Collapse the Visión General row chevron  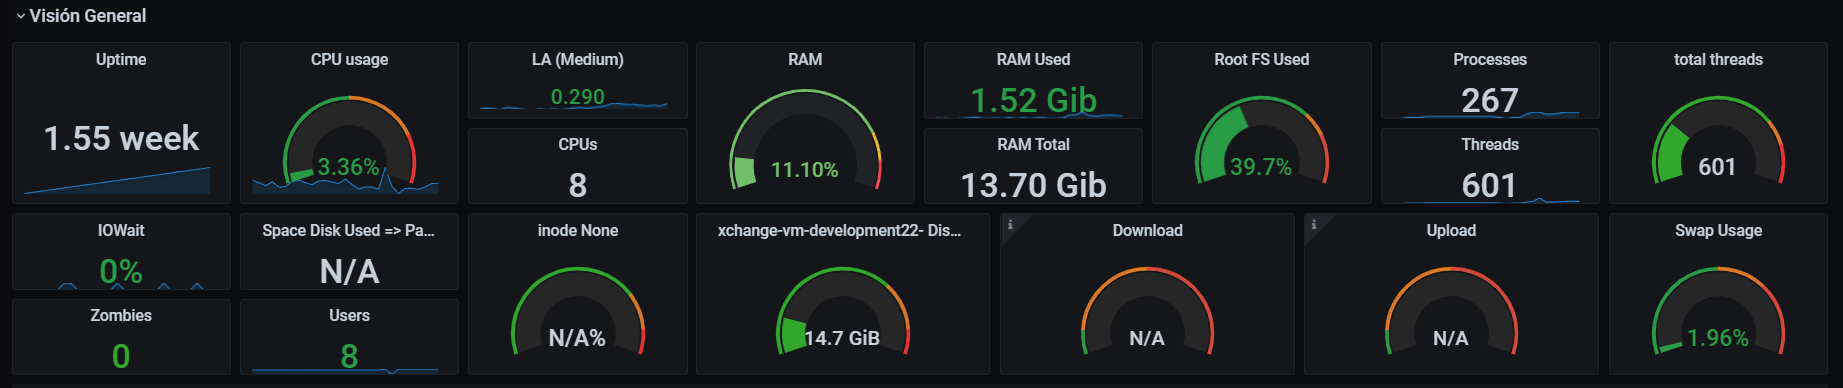pyautogui.click(x=20, y=16)
